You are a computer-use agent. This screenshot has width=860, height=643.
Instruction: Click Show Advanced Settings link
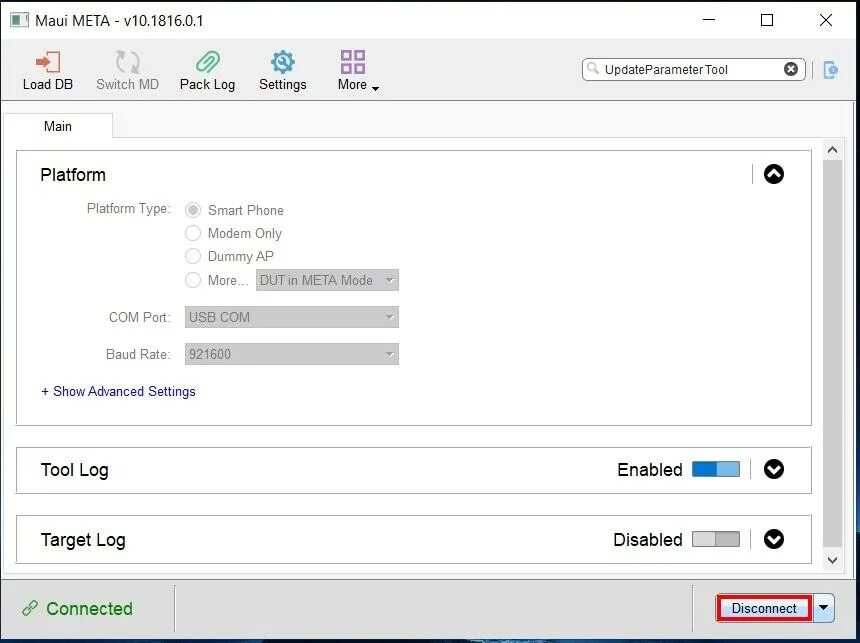click(x=118, y=391)
